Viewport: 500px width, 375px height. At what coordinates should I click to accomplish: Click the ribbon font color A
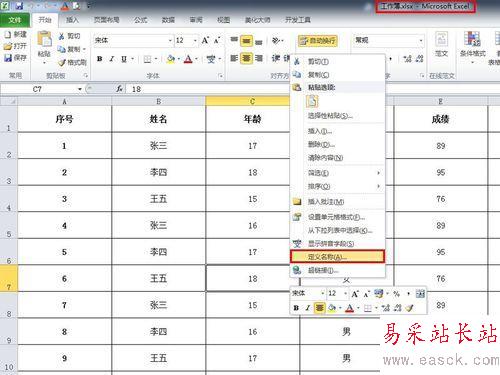point(188,59)
